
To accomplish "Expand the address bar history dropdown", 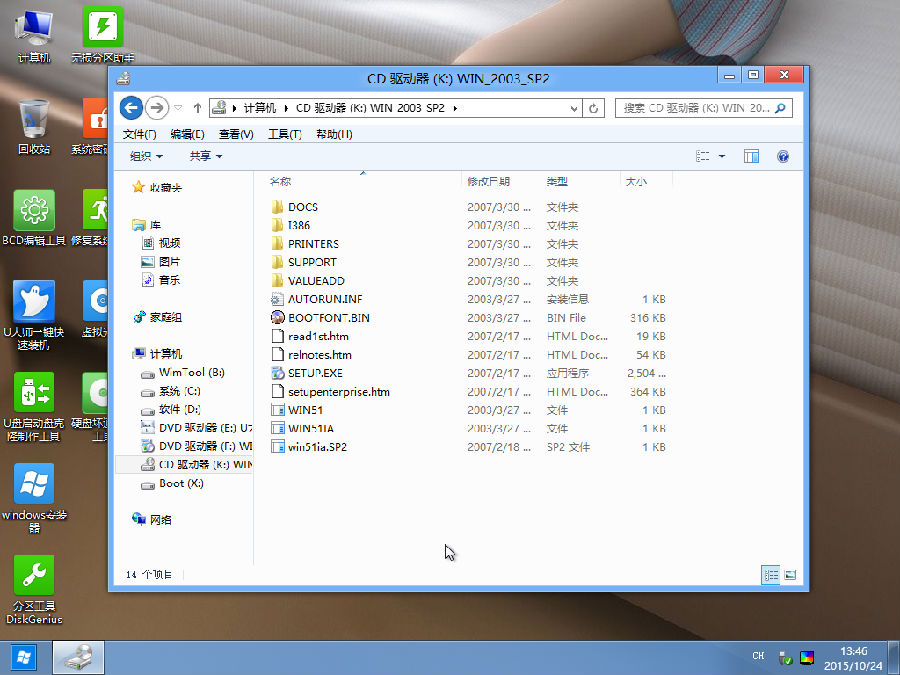I will [573, 108].
